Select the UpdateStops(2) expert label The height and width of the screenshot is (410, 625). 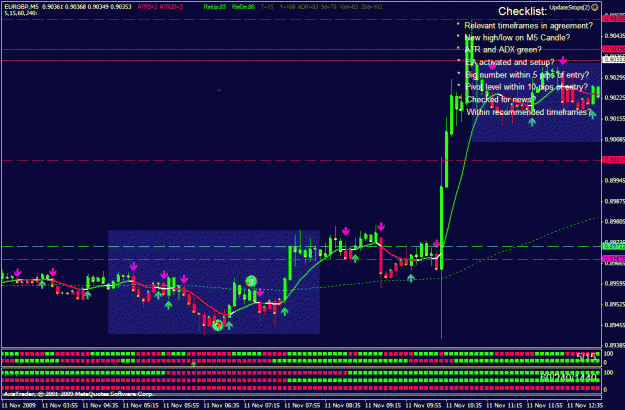[569, 7]
